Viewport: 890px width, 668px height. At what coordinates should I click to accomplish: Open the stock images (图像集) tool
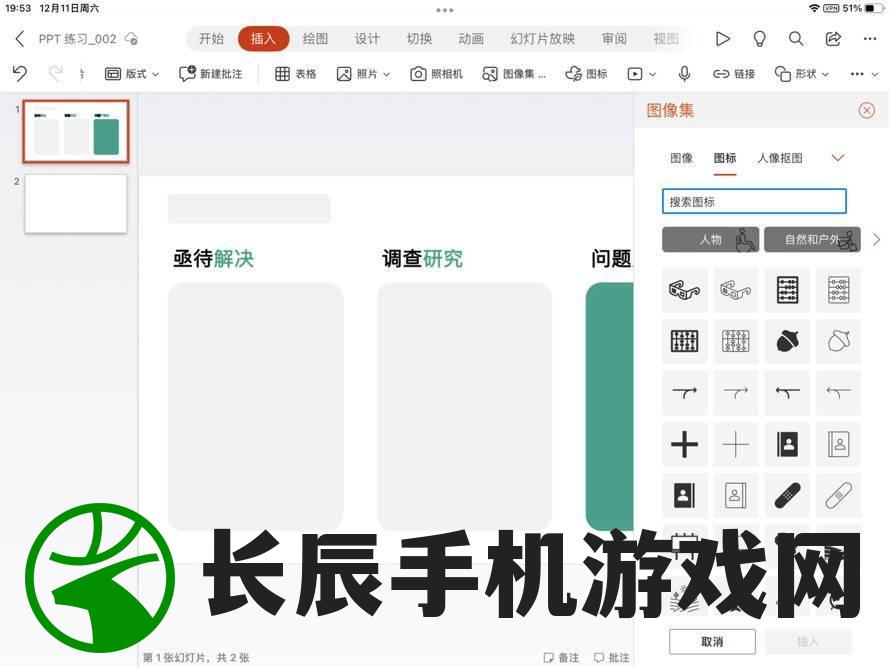click(514, 74)
